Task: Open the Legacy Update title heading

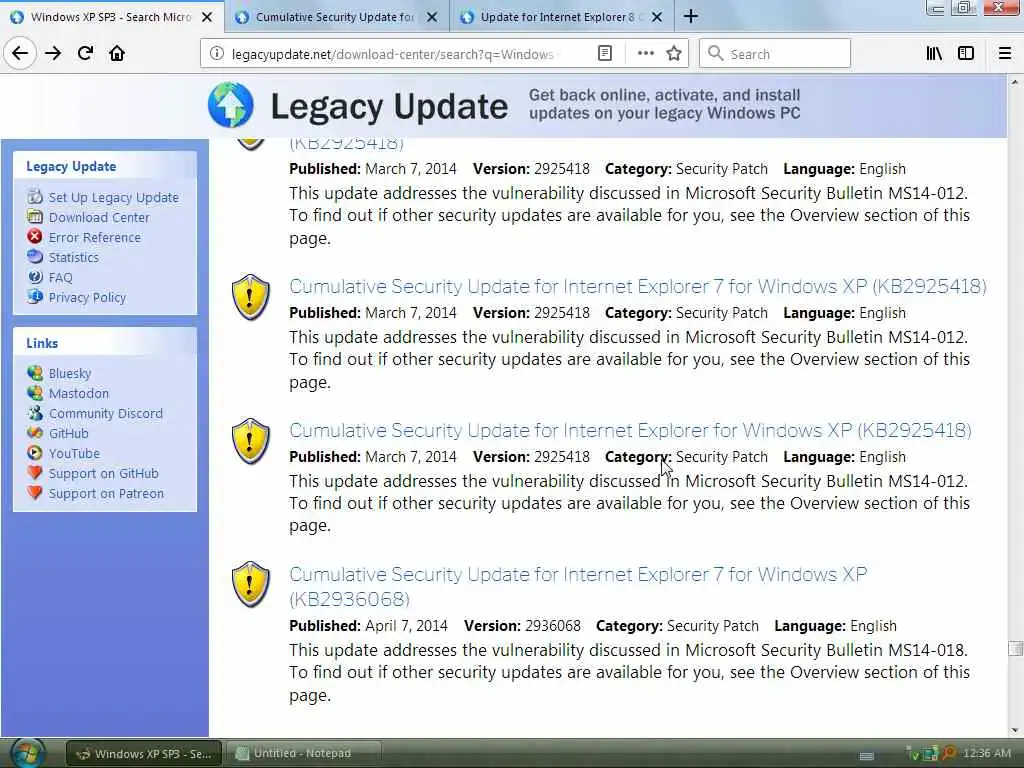Action: [x=389, y=106]
